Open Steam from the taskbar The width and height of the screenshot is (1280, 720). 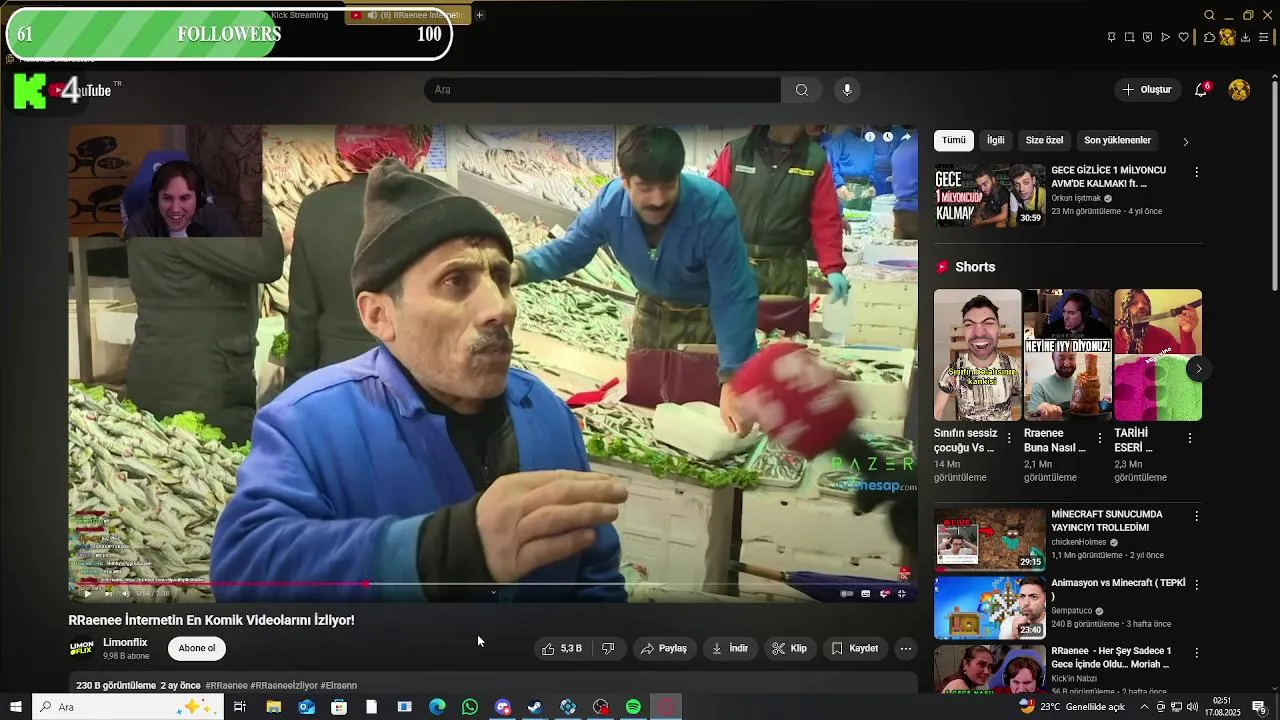pyautogui.click(x=535, y=707)
